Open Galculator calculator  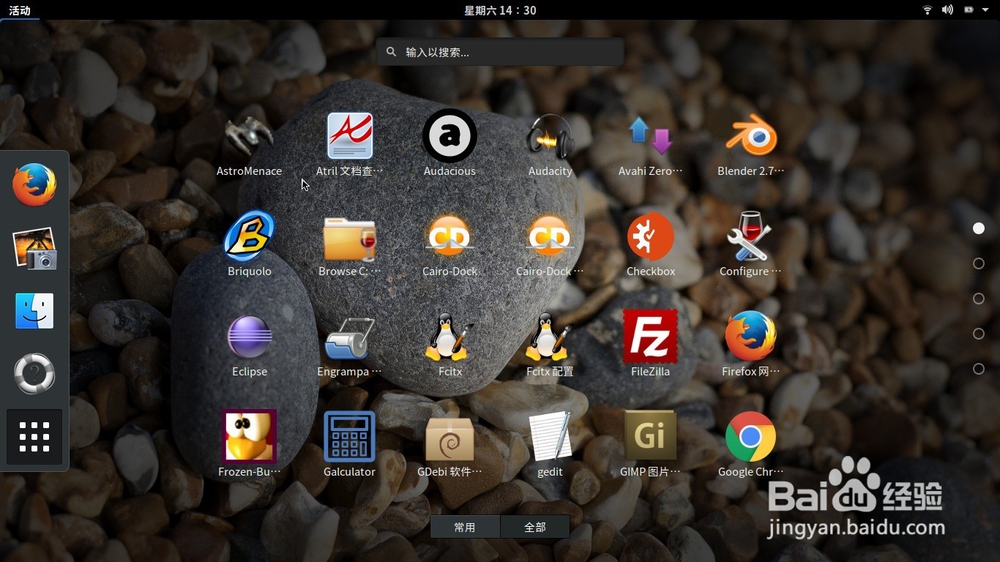pyautogui.click(x=349, y=445)
